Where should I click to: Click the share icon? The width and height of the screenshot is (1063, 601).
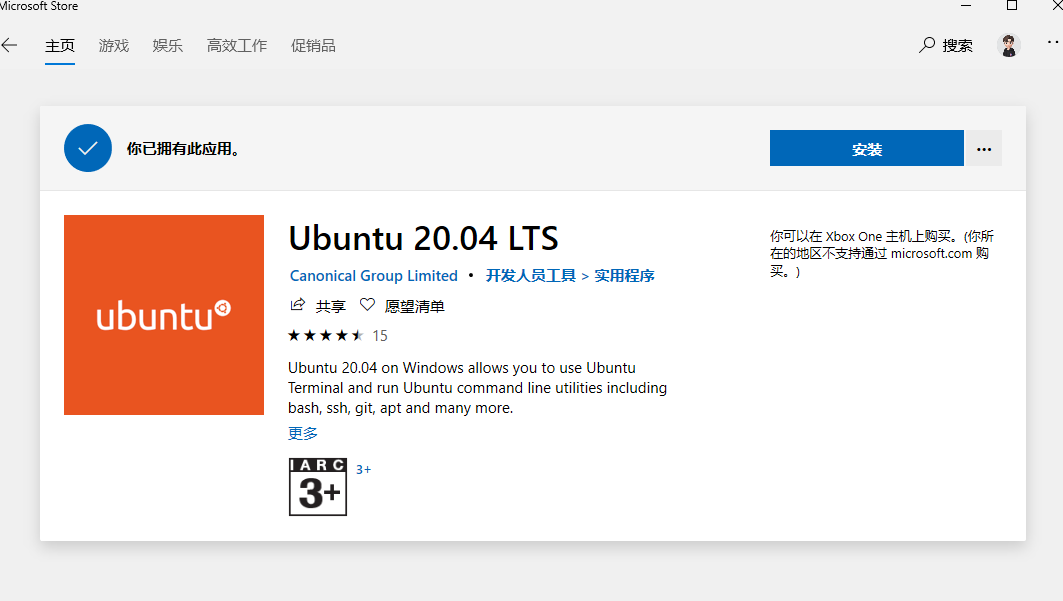coord(298,305)
